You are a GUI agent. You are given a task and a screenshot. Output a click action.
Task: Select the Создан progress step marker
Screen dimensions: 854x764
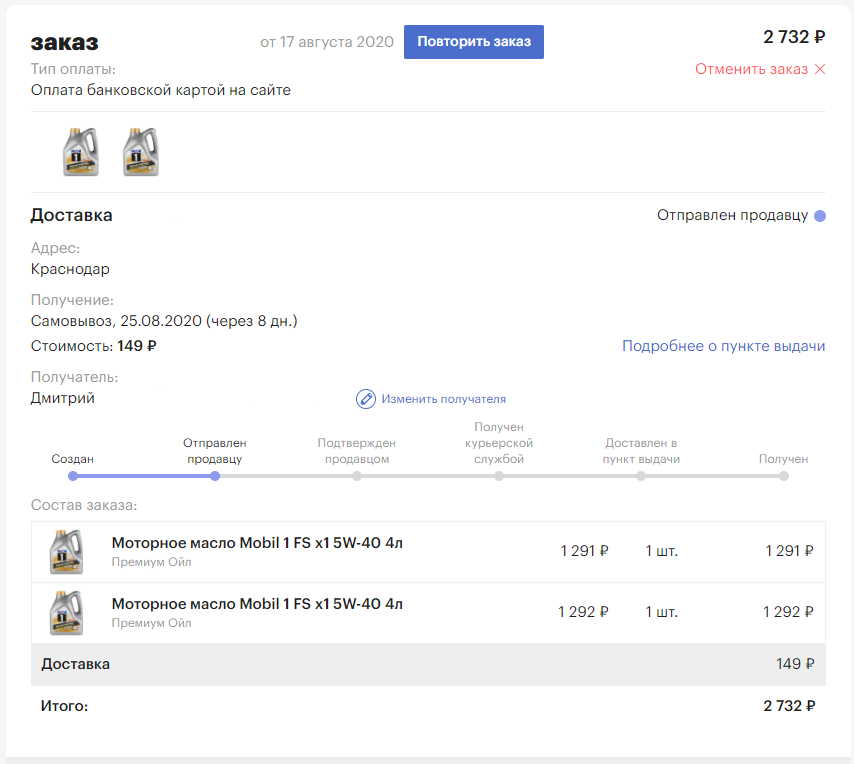pyautogui.click(x=72, y=476)
